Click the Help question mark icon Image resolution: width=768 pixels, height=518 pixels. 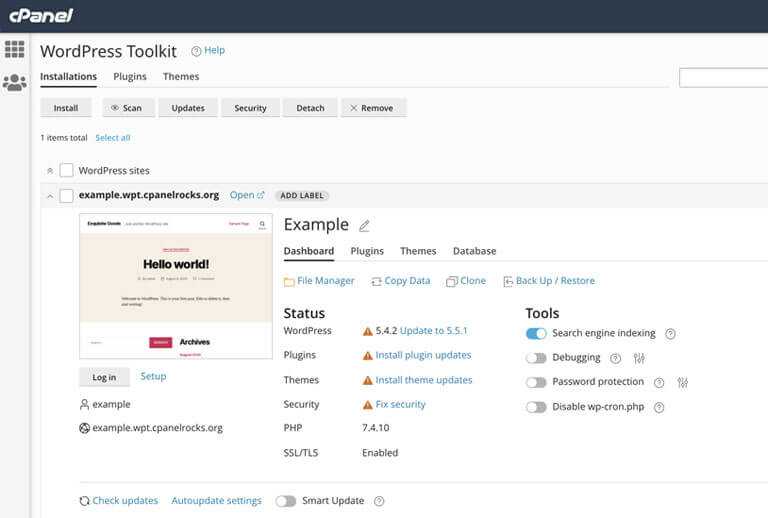[x=196, y=51]
